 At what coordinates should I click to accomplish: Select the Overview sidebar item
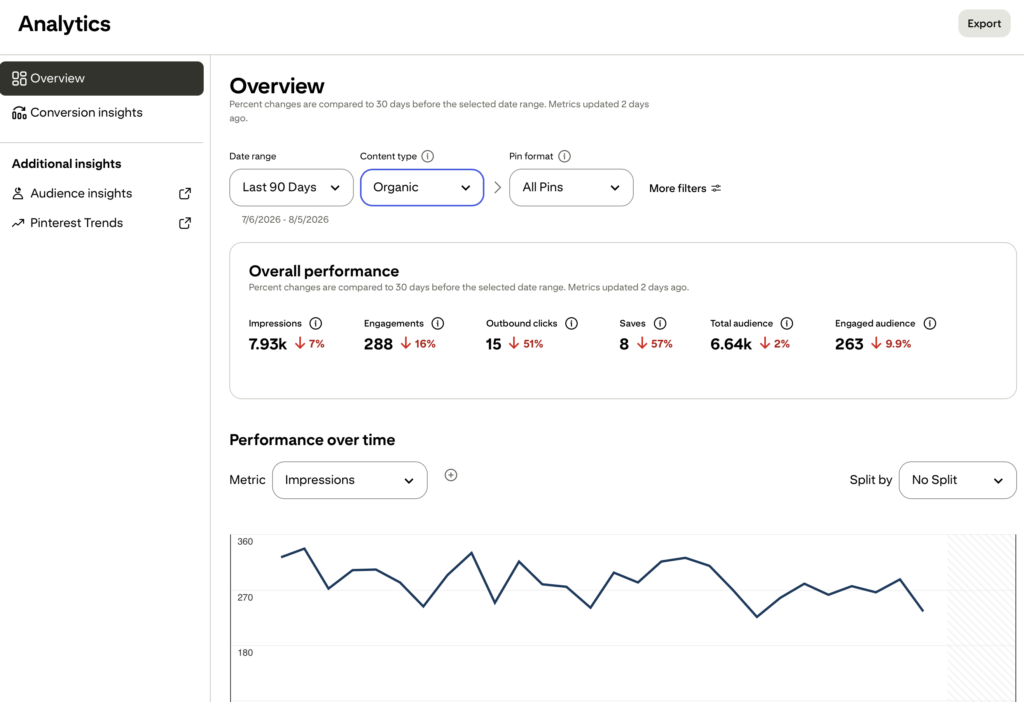[x=102, y=78]
